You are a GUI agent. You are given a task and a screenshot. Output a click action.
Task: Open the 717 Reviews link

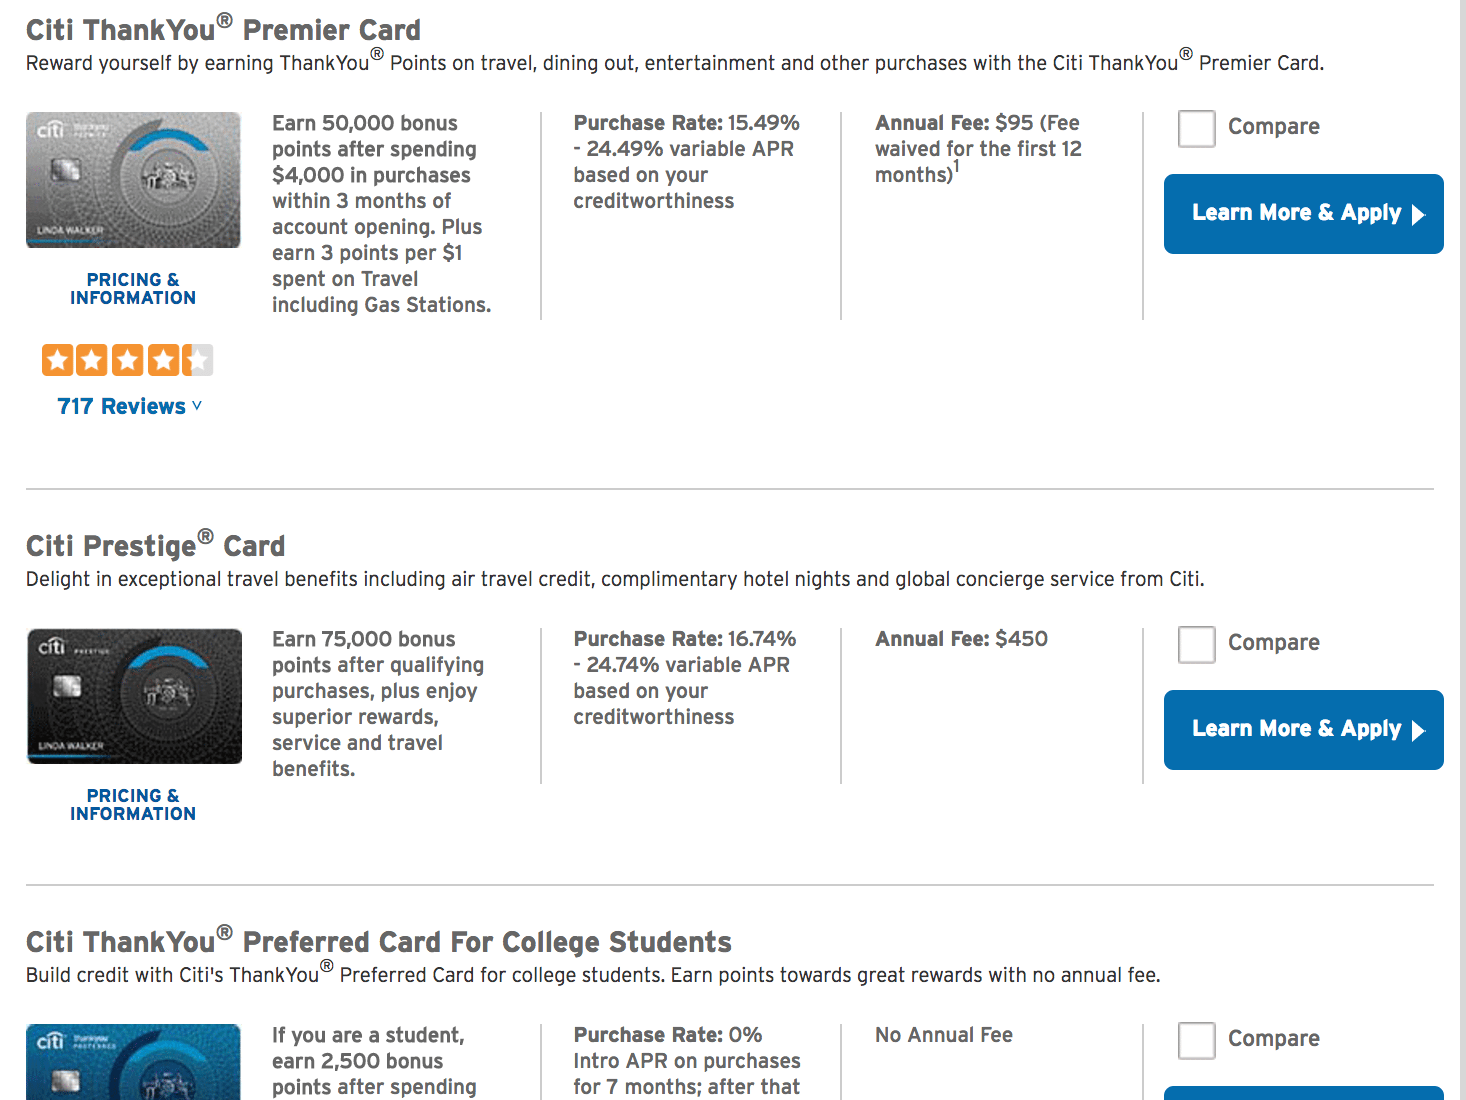[x=121, y=406]
